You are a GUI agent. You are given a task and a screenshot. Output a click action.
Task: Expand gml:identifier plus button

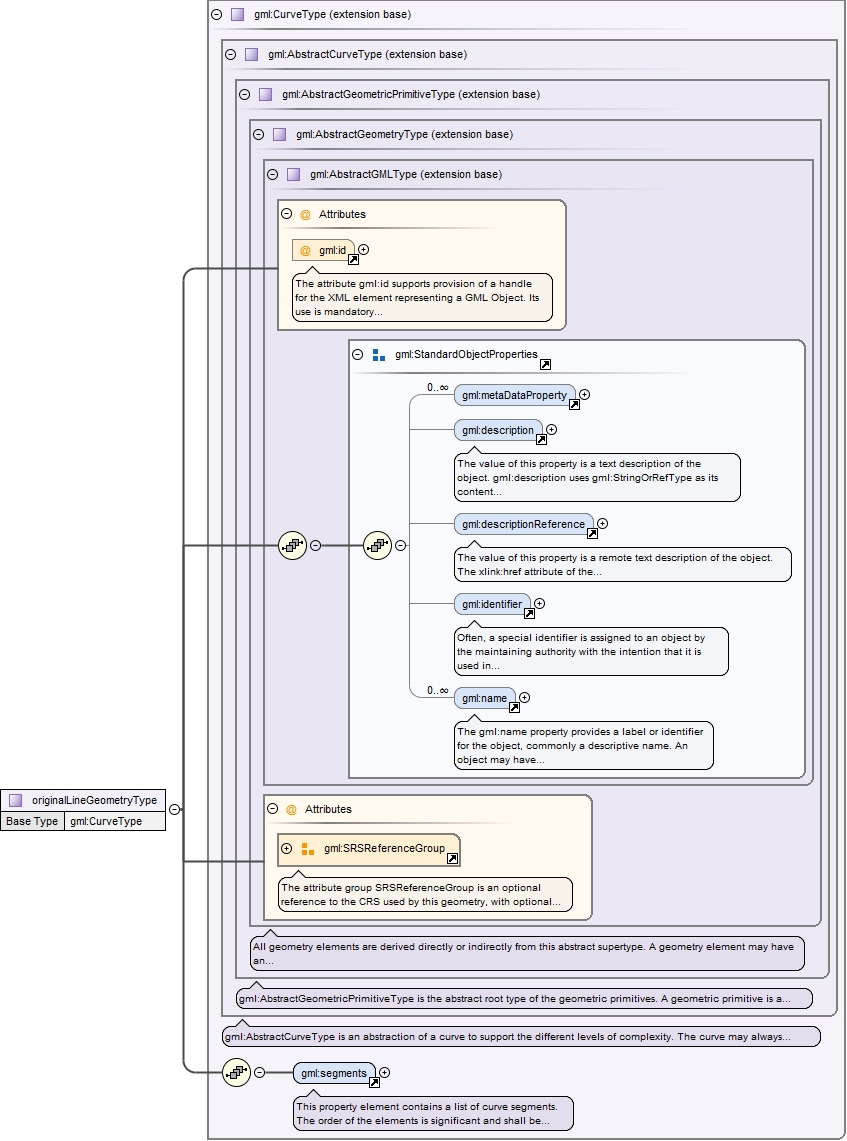(x=539, y=603)
